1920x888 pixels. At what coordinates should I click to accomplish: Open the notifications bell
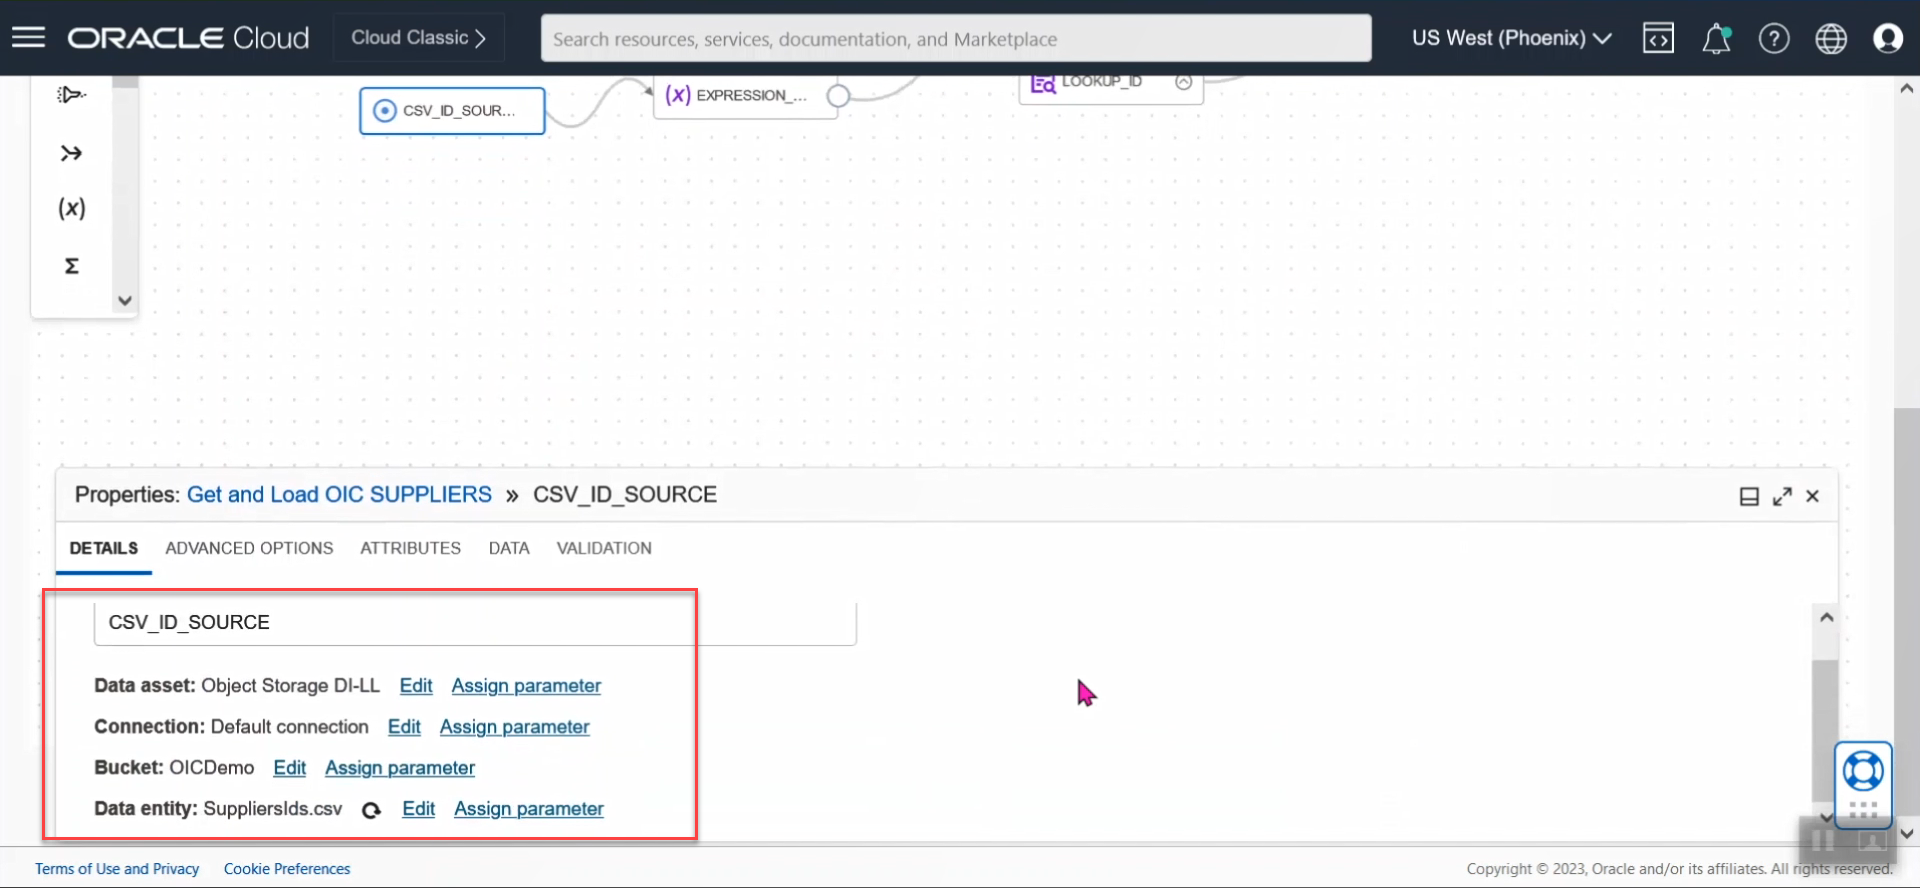pyautogui.click(x=1716, y=38)
